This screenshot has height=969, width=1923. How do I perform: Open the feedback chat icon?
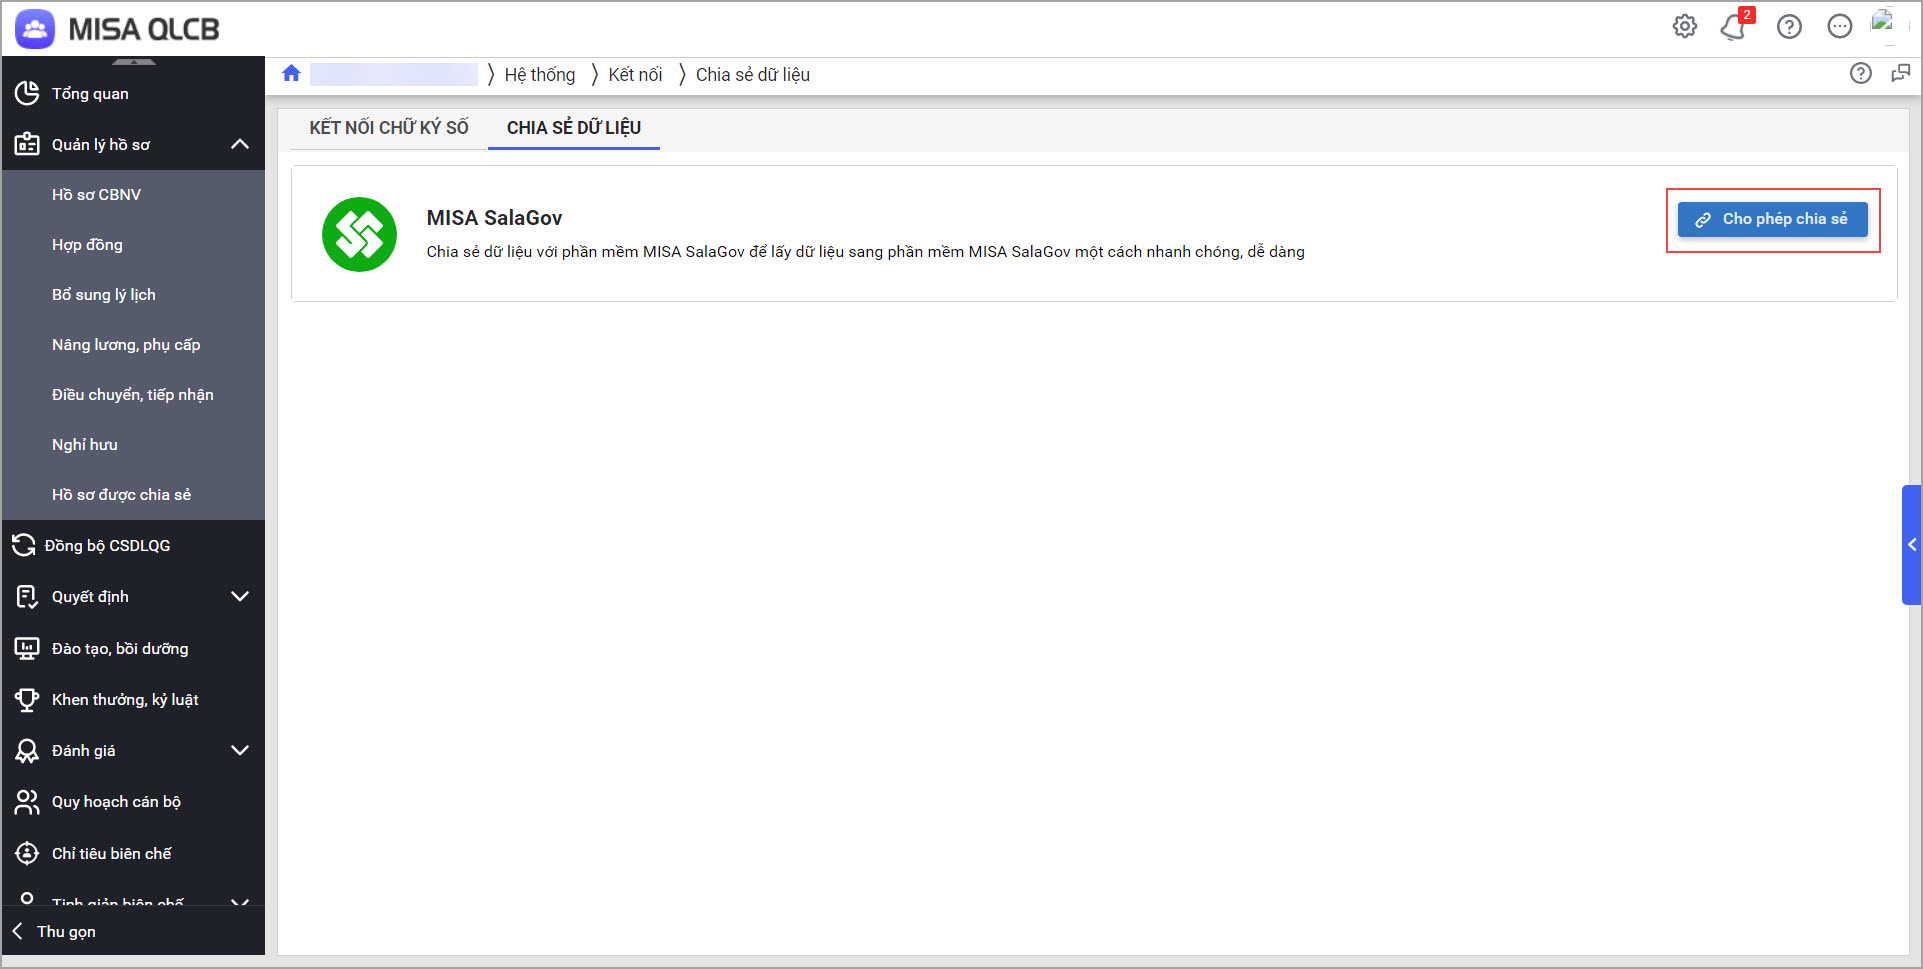[1901, 73]
